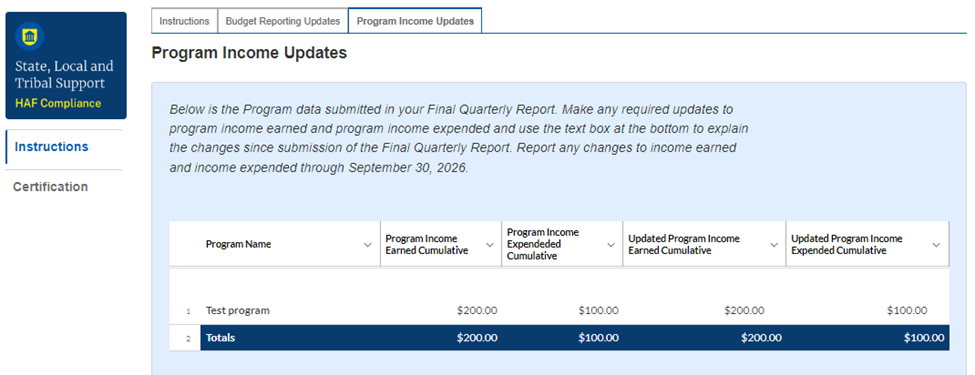Expand Updated Program Income Expended Cumulative chevron
Screen dimensions: 975x375
(936, 244)
